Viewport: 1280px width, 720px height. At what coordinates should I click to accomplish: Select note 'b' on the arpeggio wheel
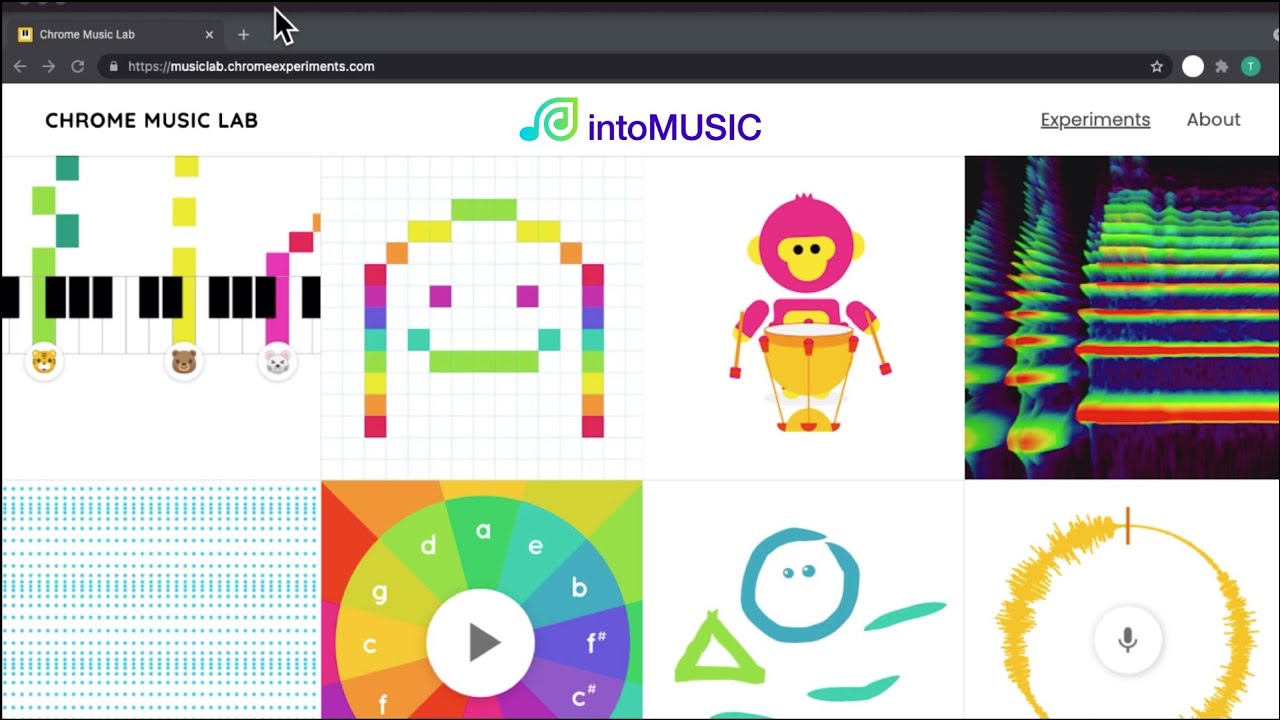click(x=579, y=588)
